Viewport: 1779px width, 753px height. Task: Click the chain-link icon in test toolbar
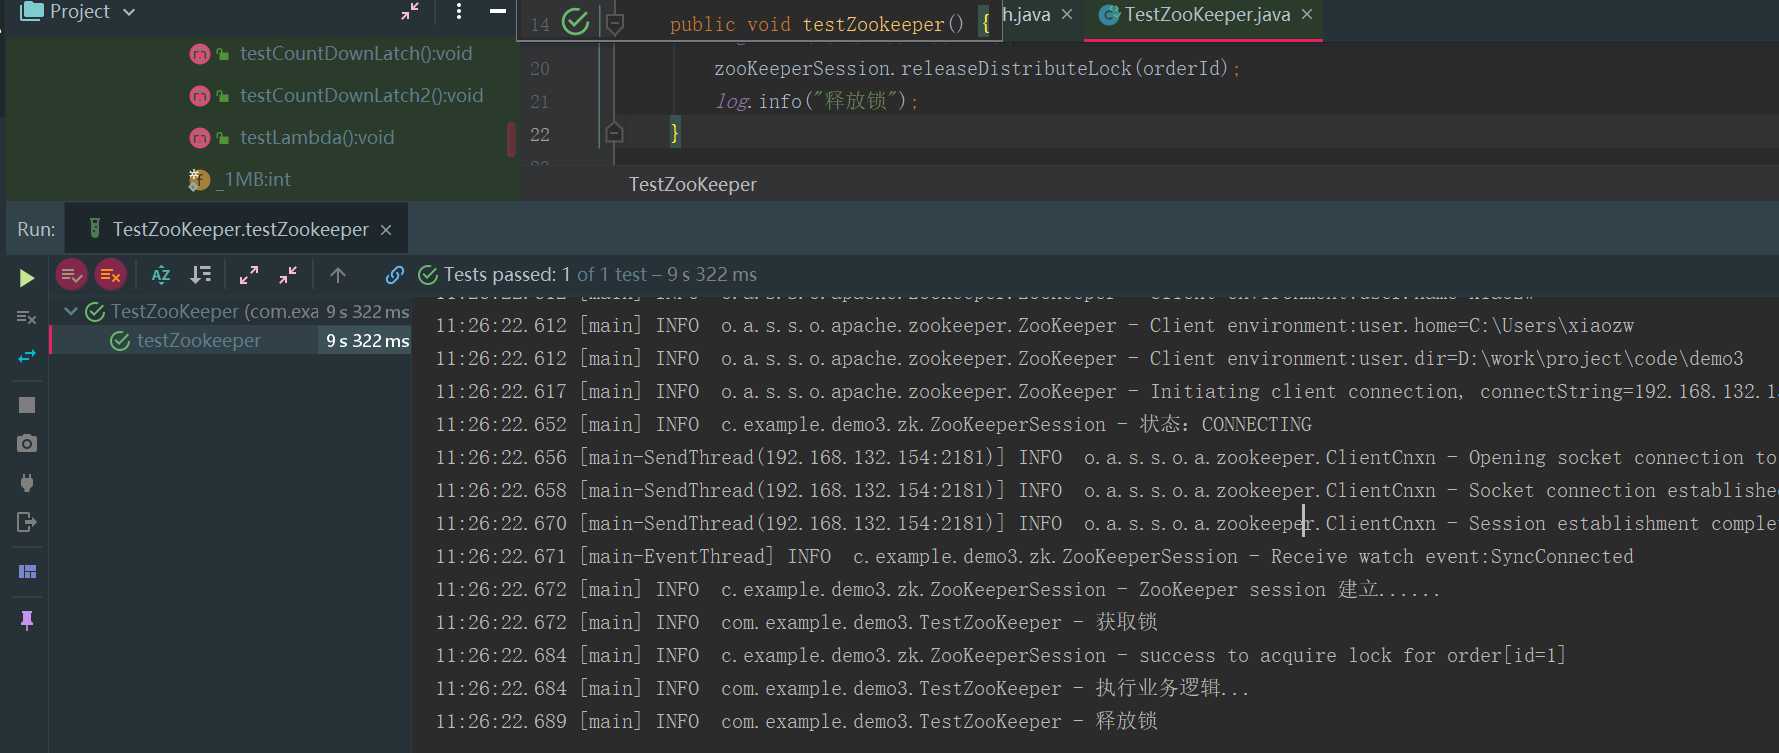[x=395, y=274]
